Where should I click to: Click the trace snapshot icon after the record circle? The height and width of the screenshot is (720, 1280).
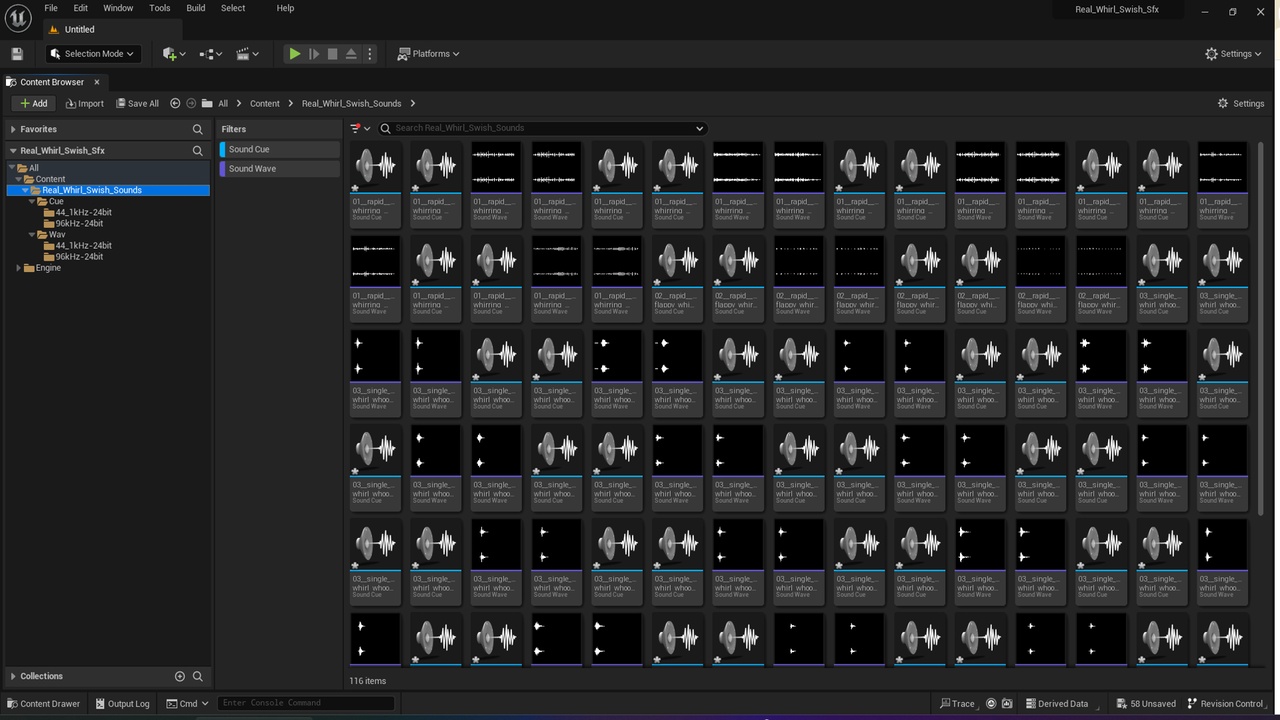pos(1007,703)
